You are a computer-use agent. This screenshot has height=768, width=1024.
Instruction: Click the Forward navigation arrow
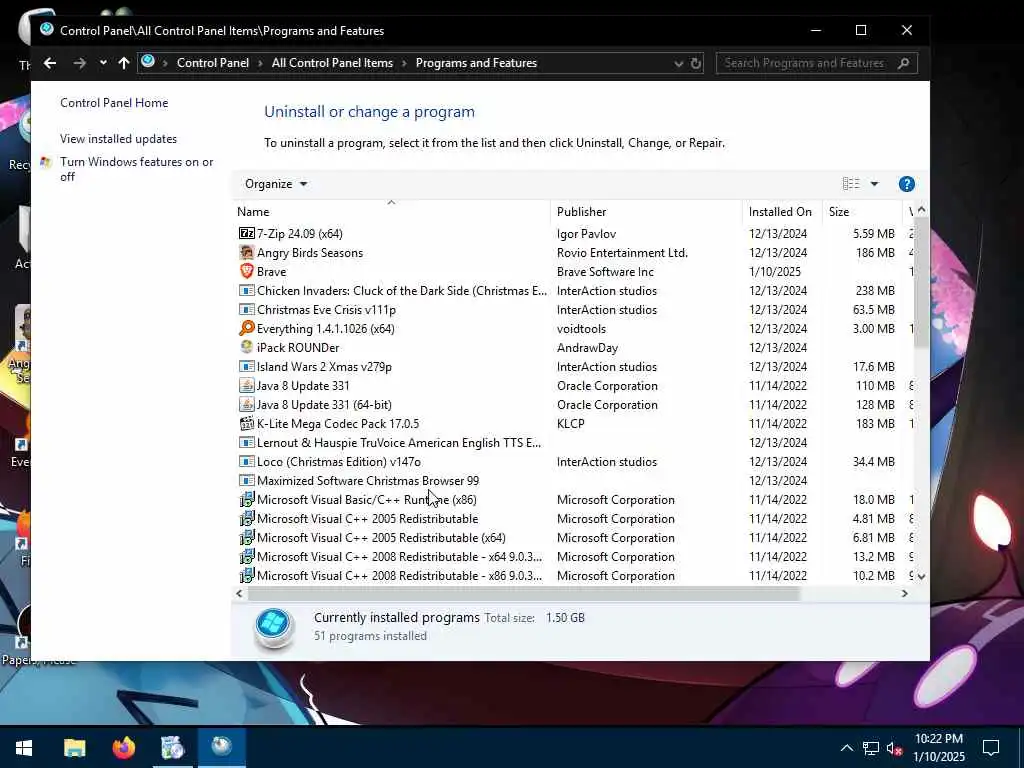point(80,63)
